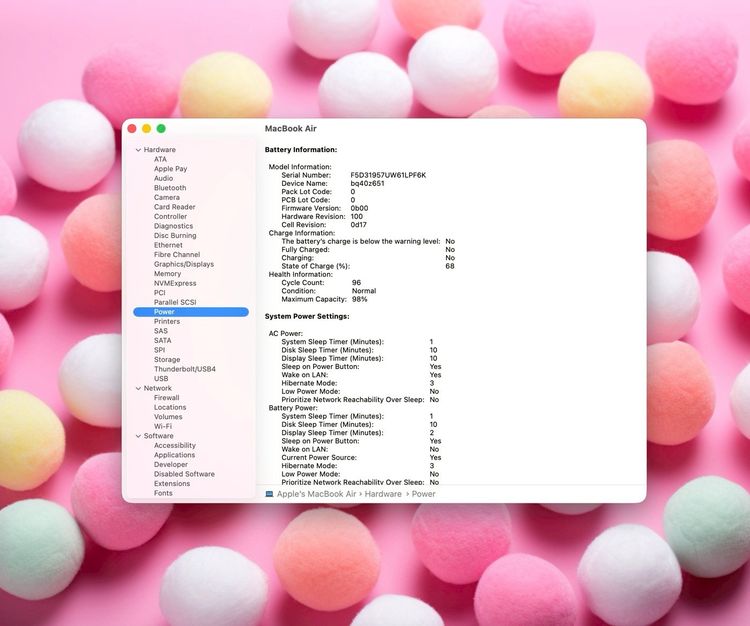This screenshot has width=750, height=626.
Task: Open the Disc Burning entry
Action: [x=175, y=236]
